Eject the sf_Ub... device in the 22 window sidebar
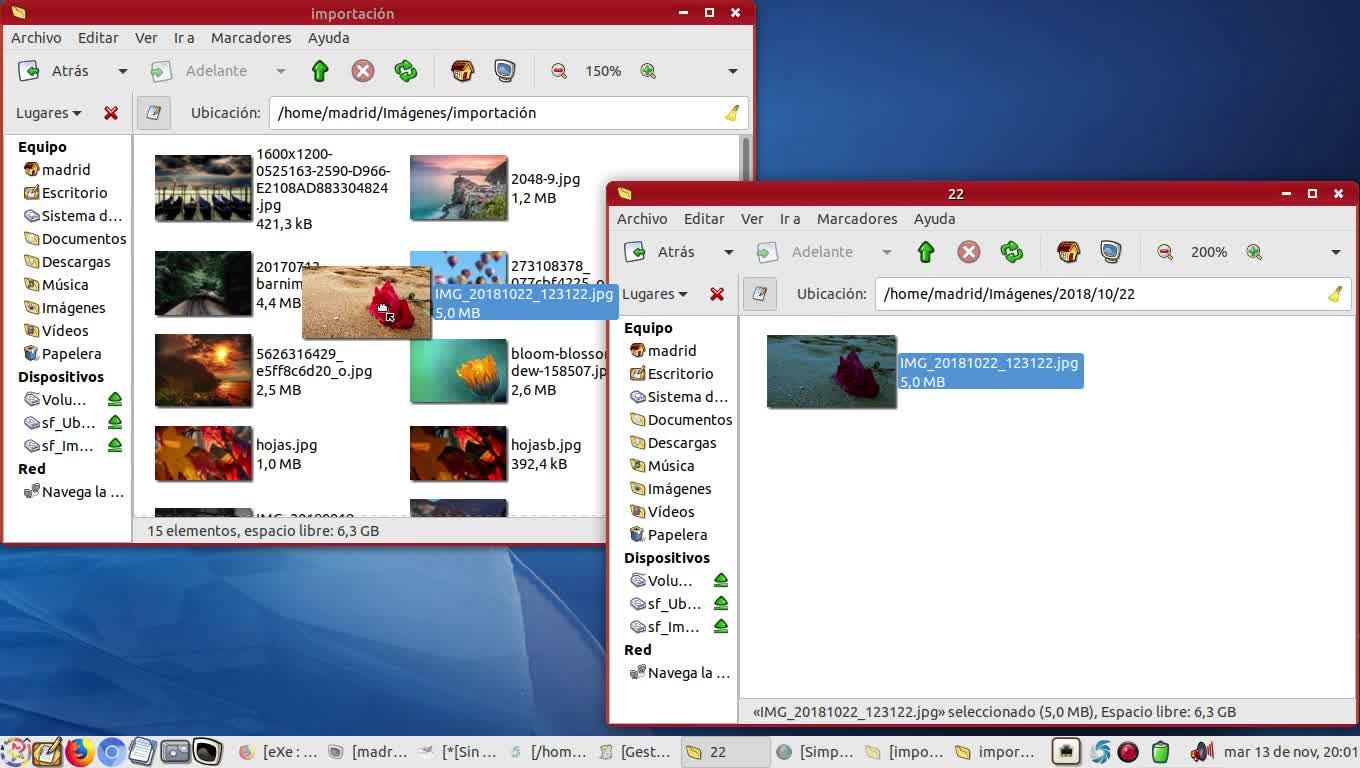Screen dimensions: 1360x768 [x=720, y=604]
